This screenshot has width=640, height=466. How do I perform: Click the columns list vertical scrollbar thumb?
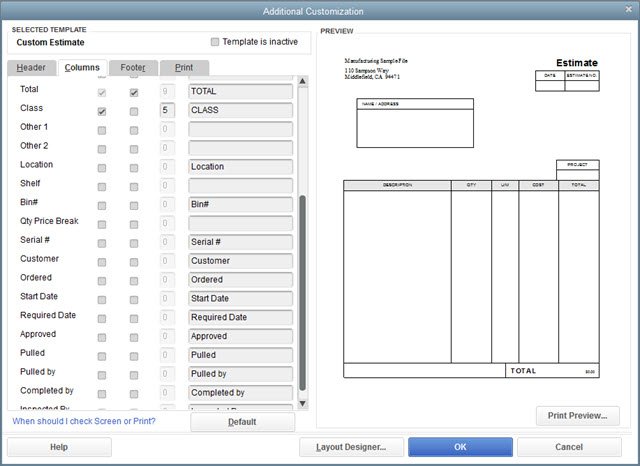tap(303, 290)
